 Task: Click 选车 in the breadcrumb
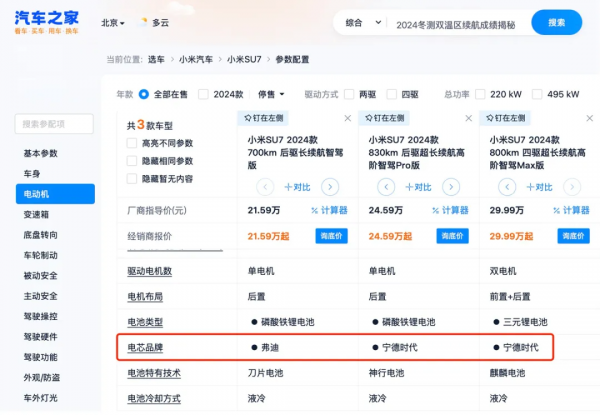pos(156,59)
